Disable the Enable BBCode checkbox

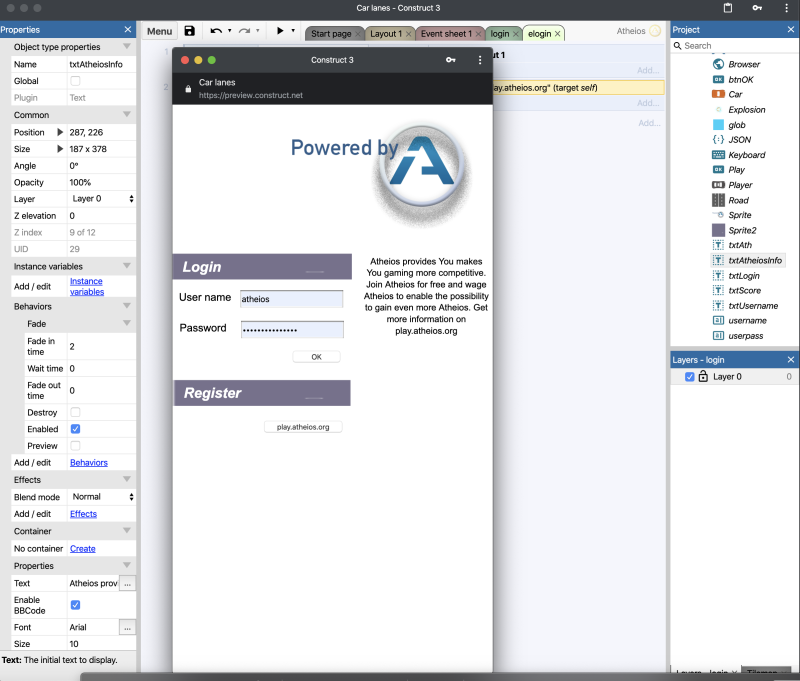point(75,605)
